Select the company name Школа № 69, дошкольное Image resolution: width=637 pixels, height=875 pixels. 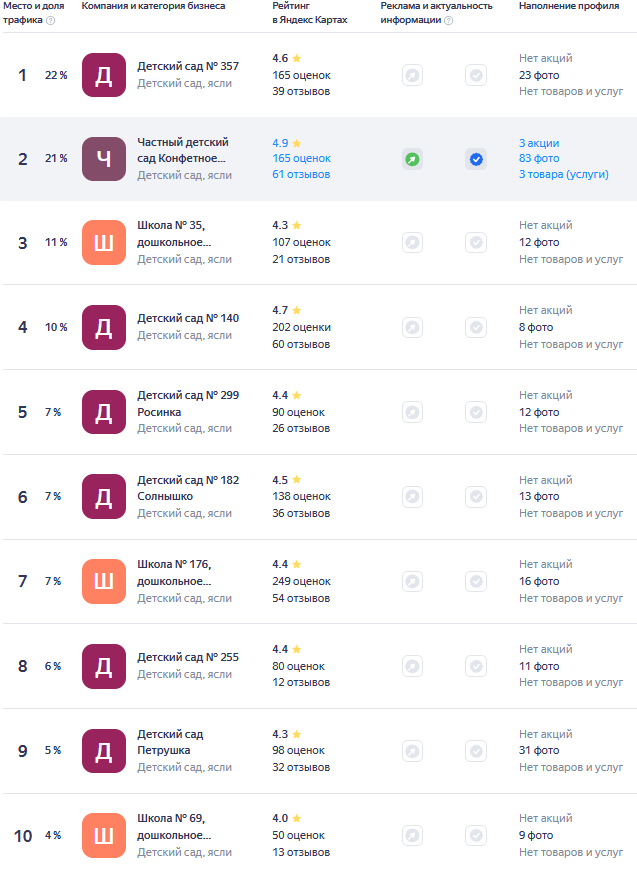(x=174, y=826)
